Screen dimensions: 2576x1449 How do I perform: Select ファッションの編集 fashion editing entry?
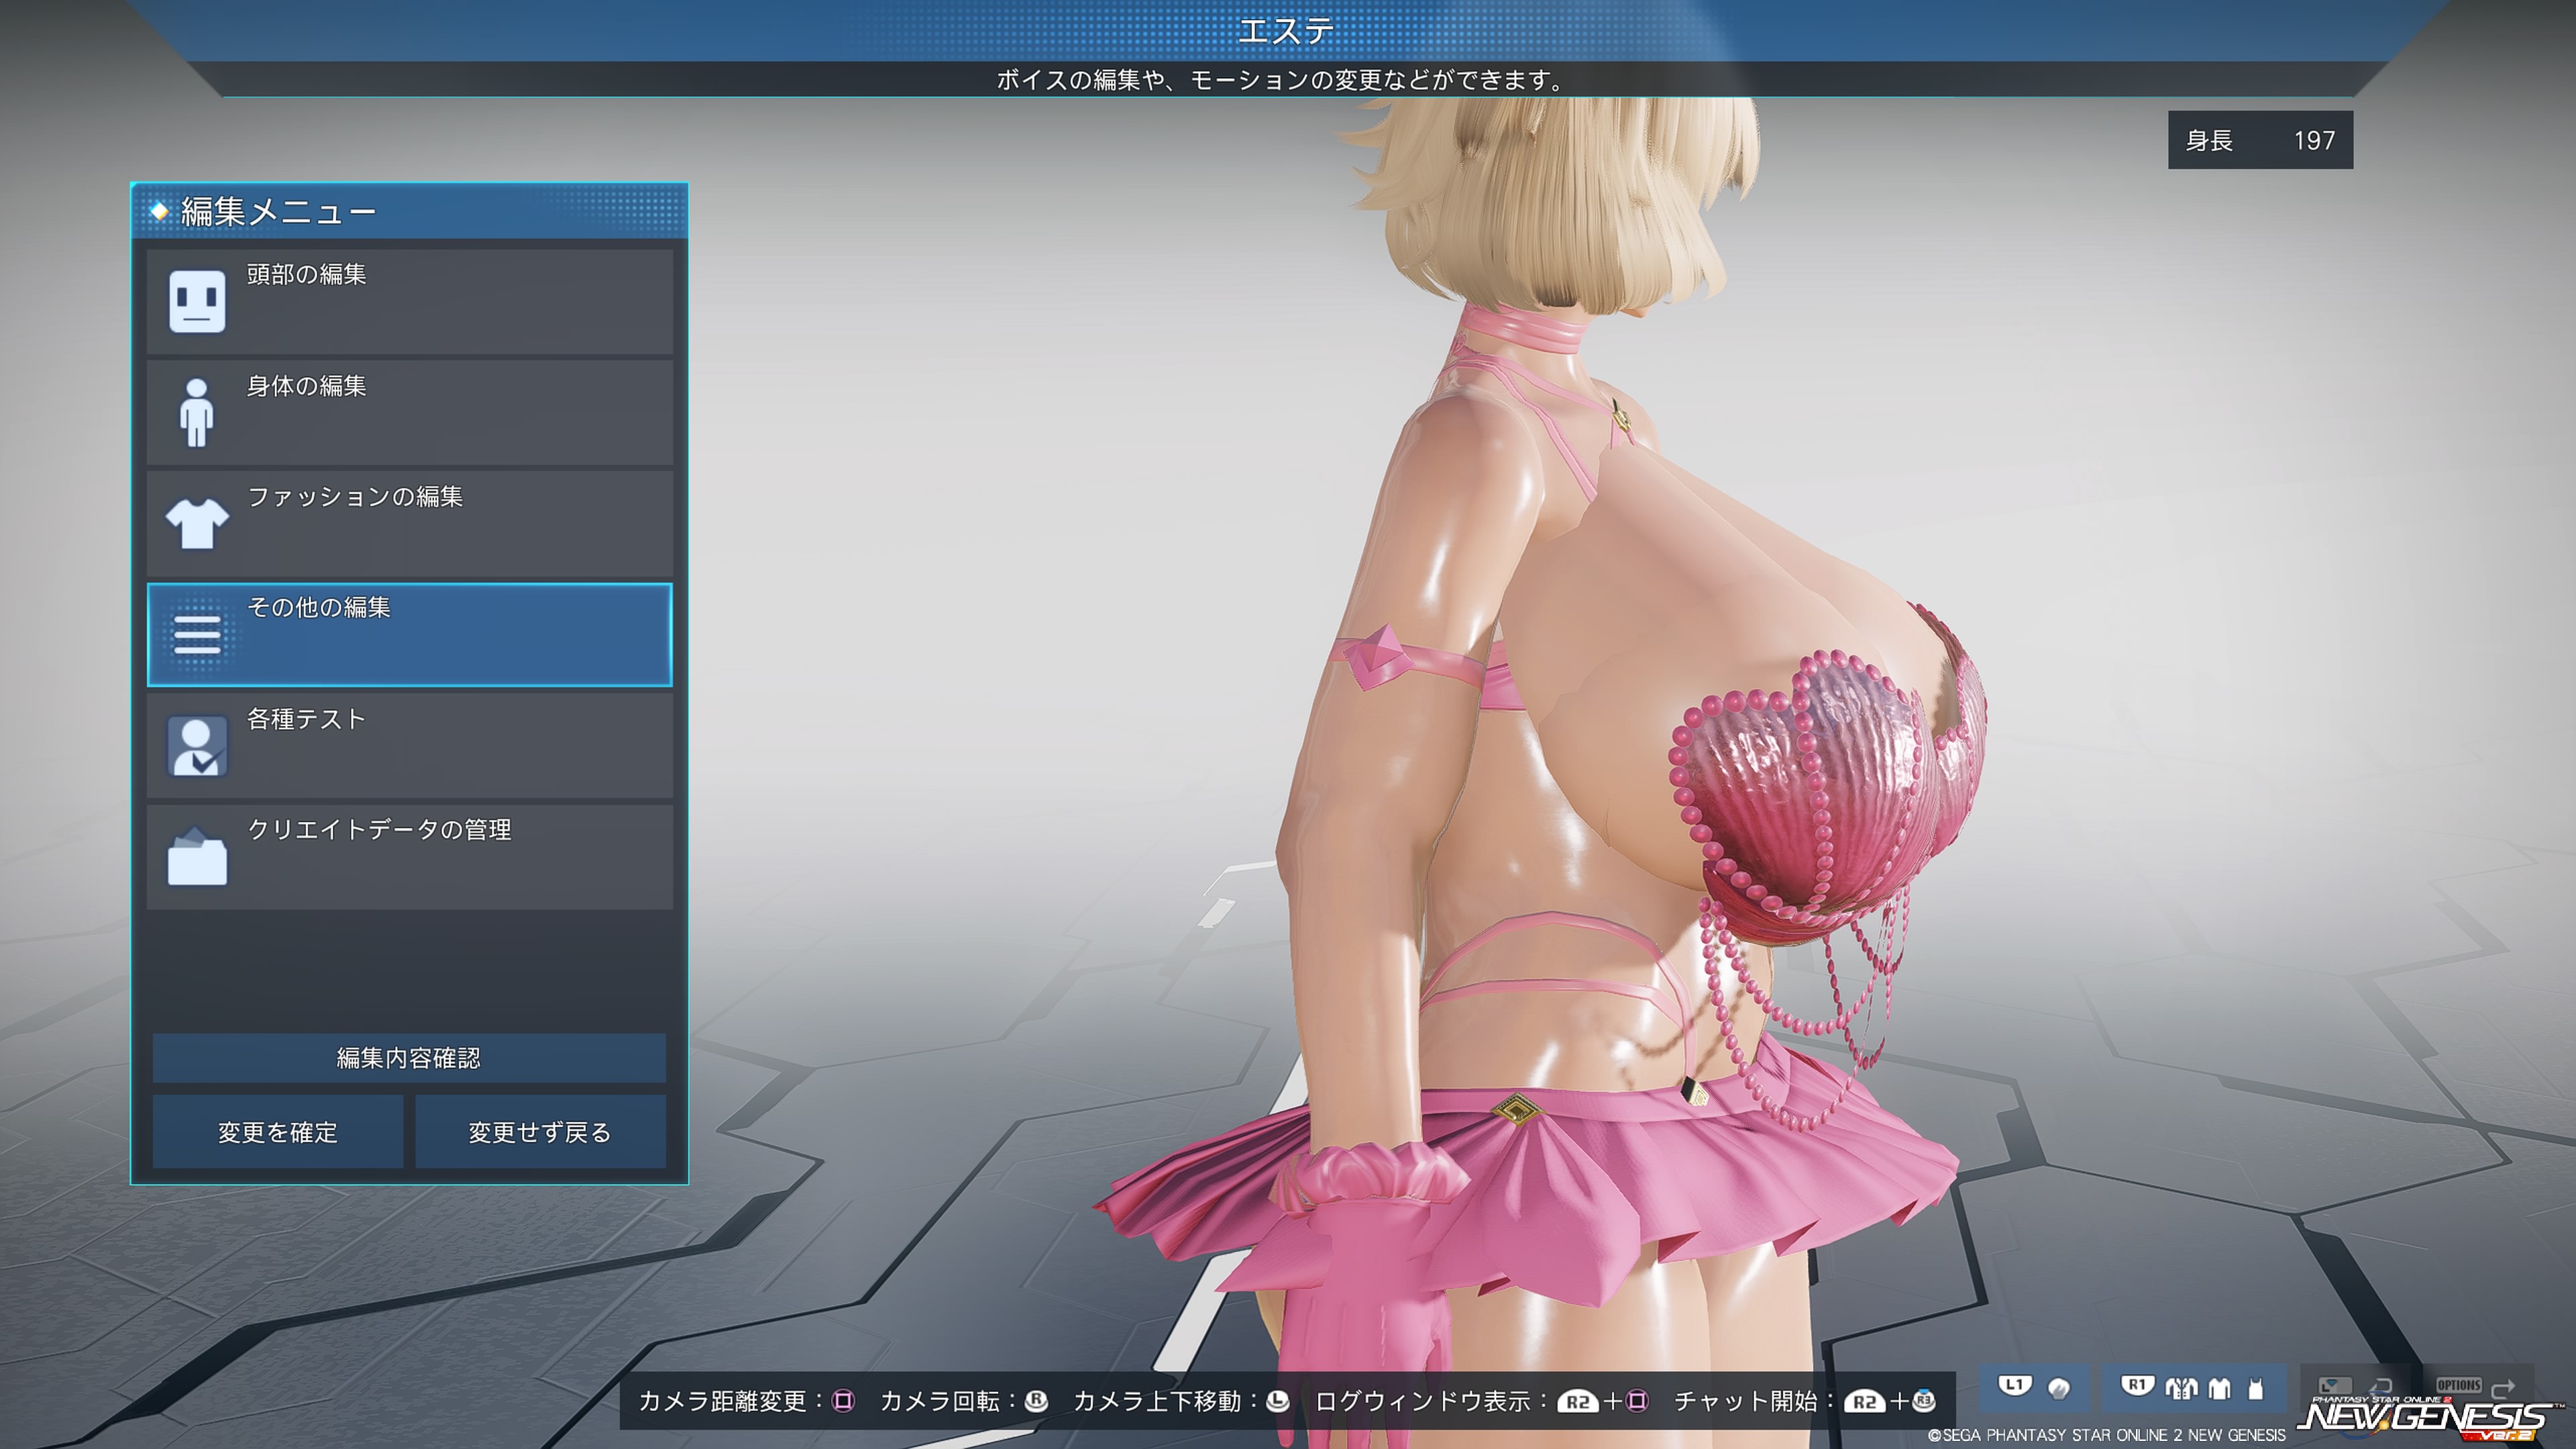click(409, 523)
